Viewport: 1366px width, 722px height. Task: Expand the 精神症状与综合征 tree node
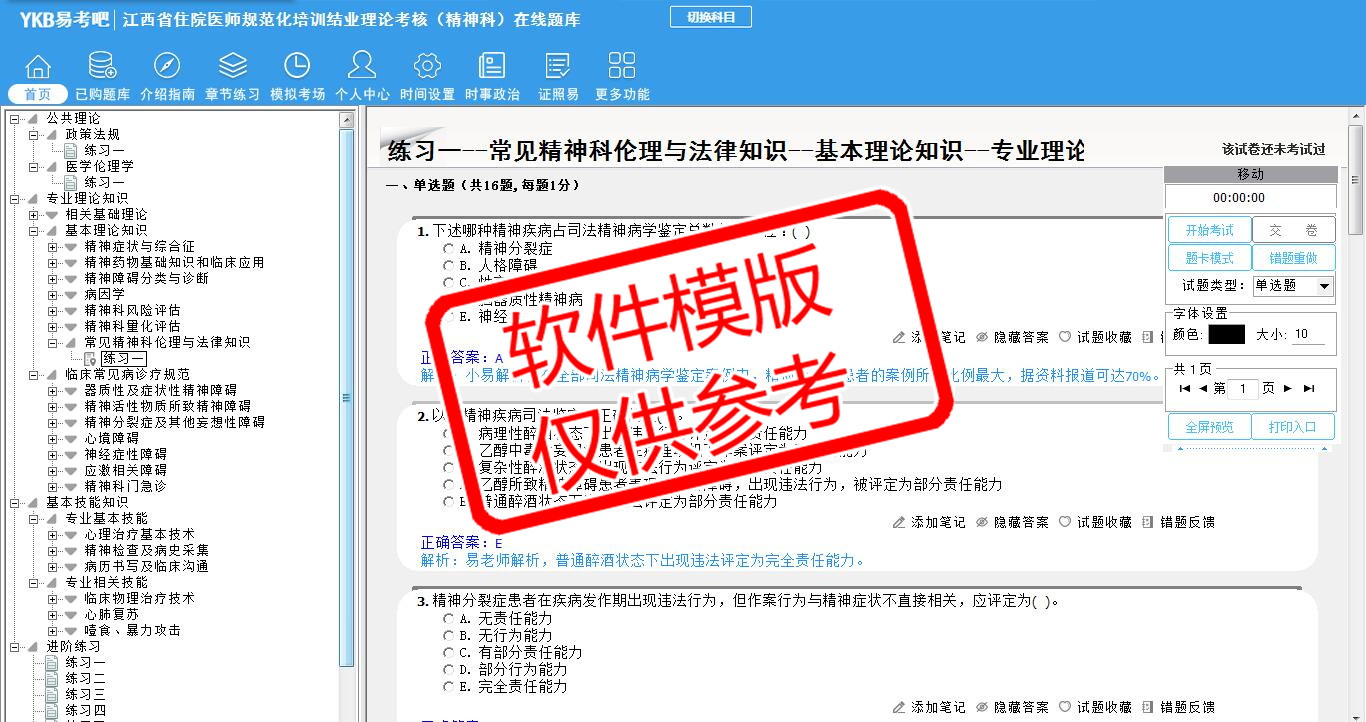point(53,247)
